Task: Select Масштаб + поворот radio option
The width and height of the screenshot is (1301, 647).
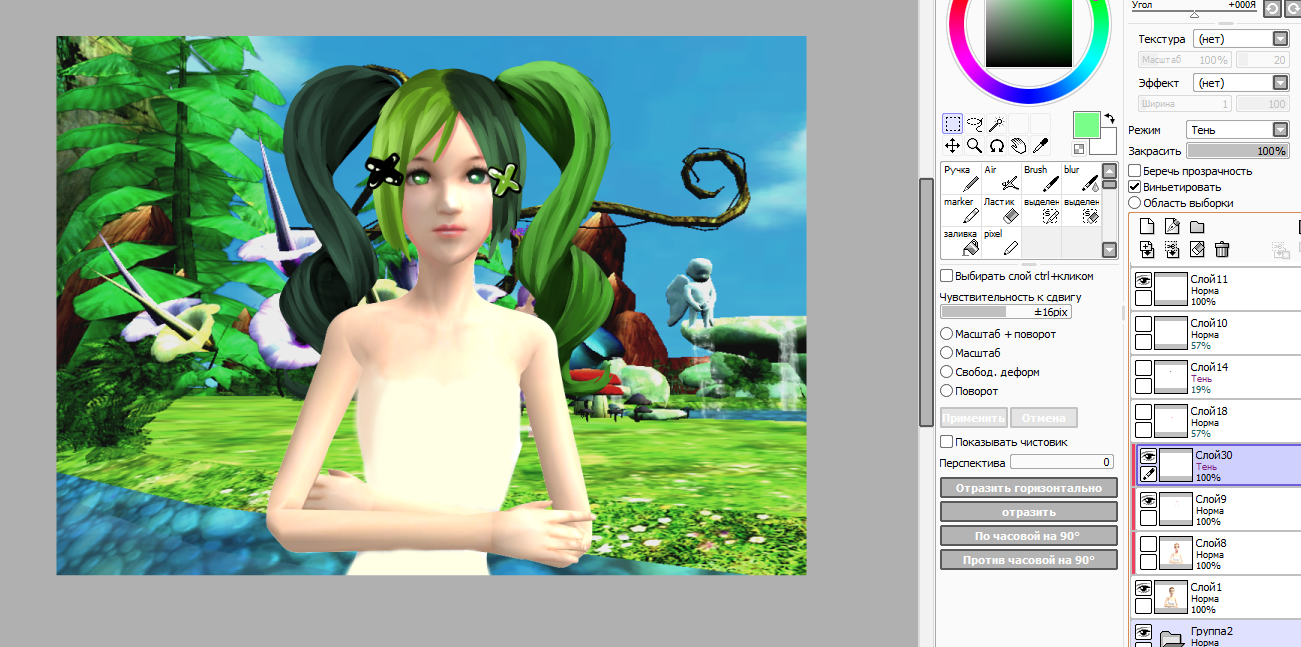Action: pyautogui.click(x=946, y=334)
